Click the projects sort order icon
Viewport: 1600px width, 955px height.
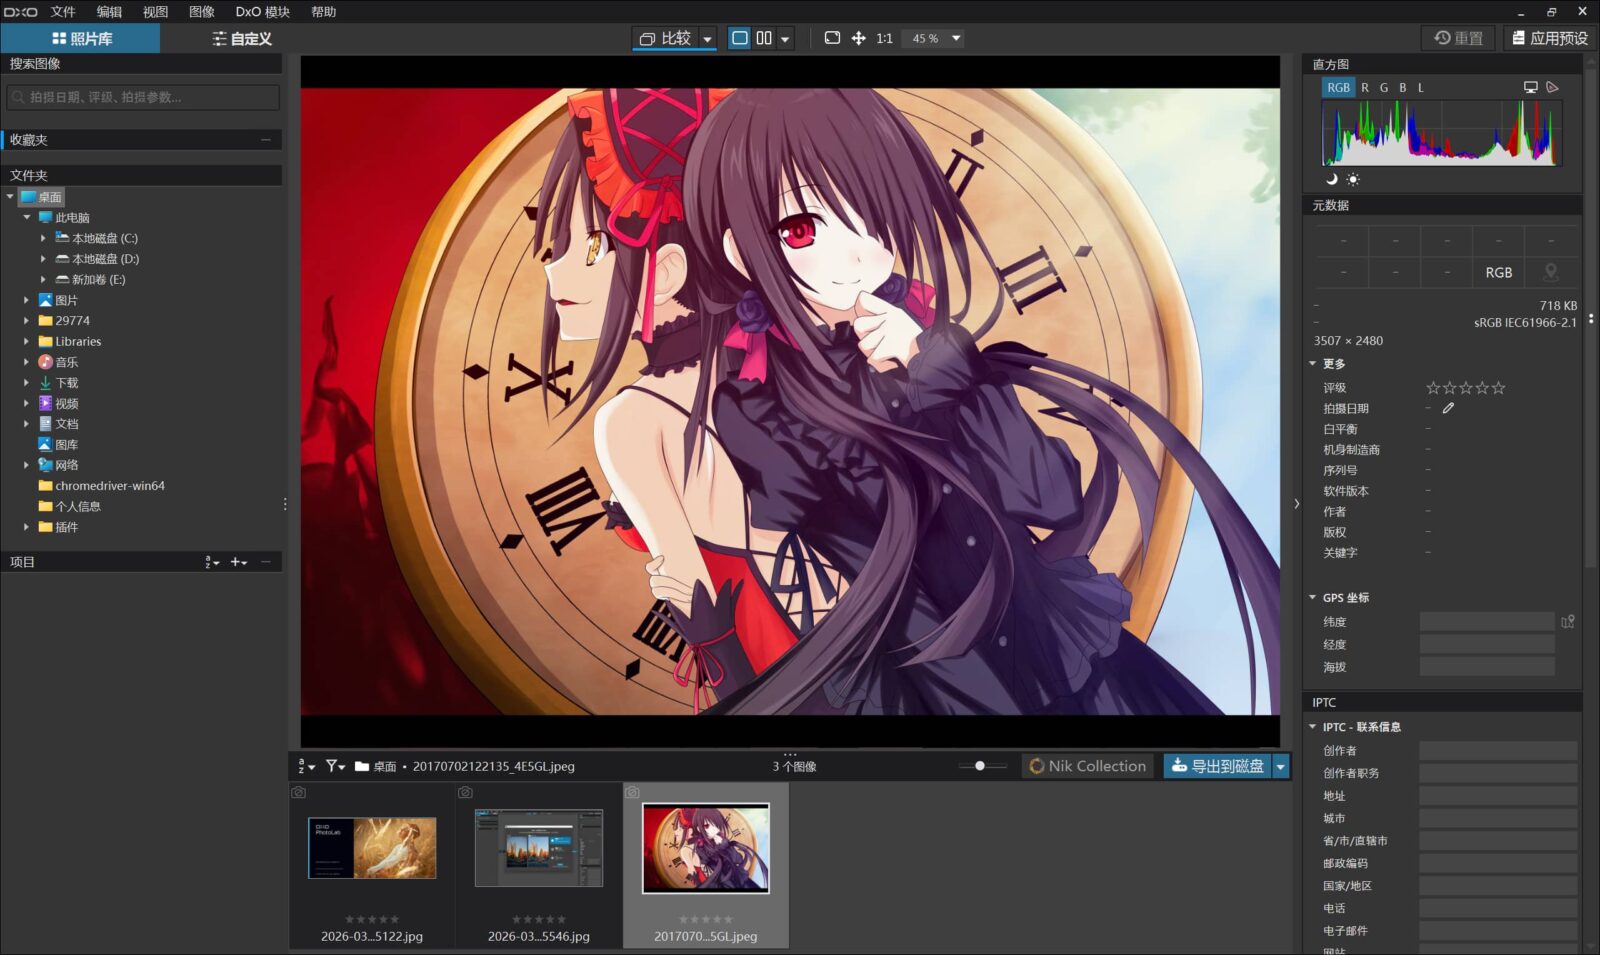coord(212,562)
